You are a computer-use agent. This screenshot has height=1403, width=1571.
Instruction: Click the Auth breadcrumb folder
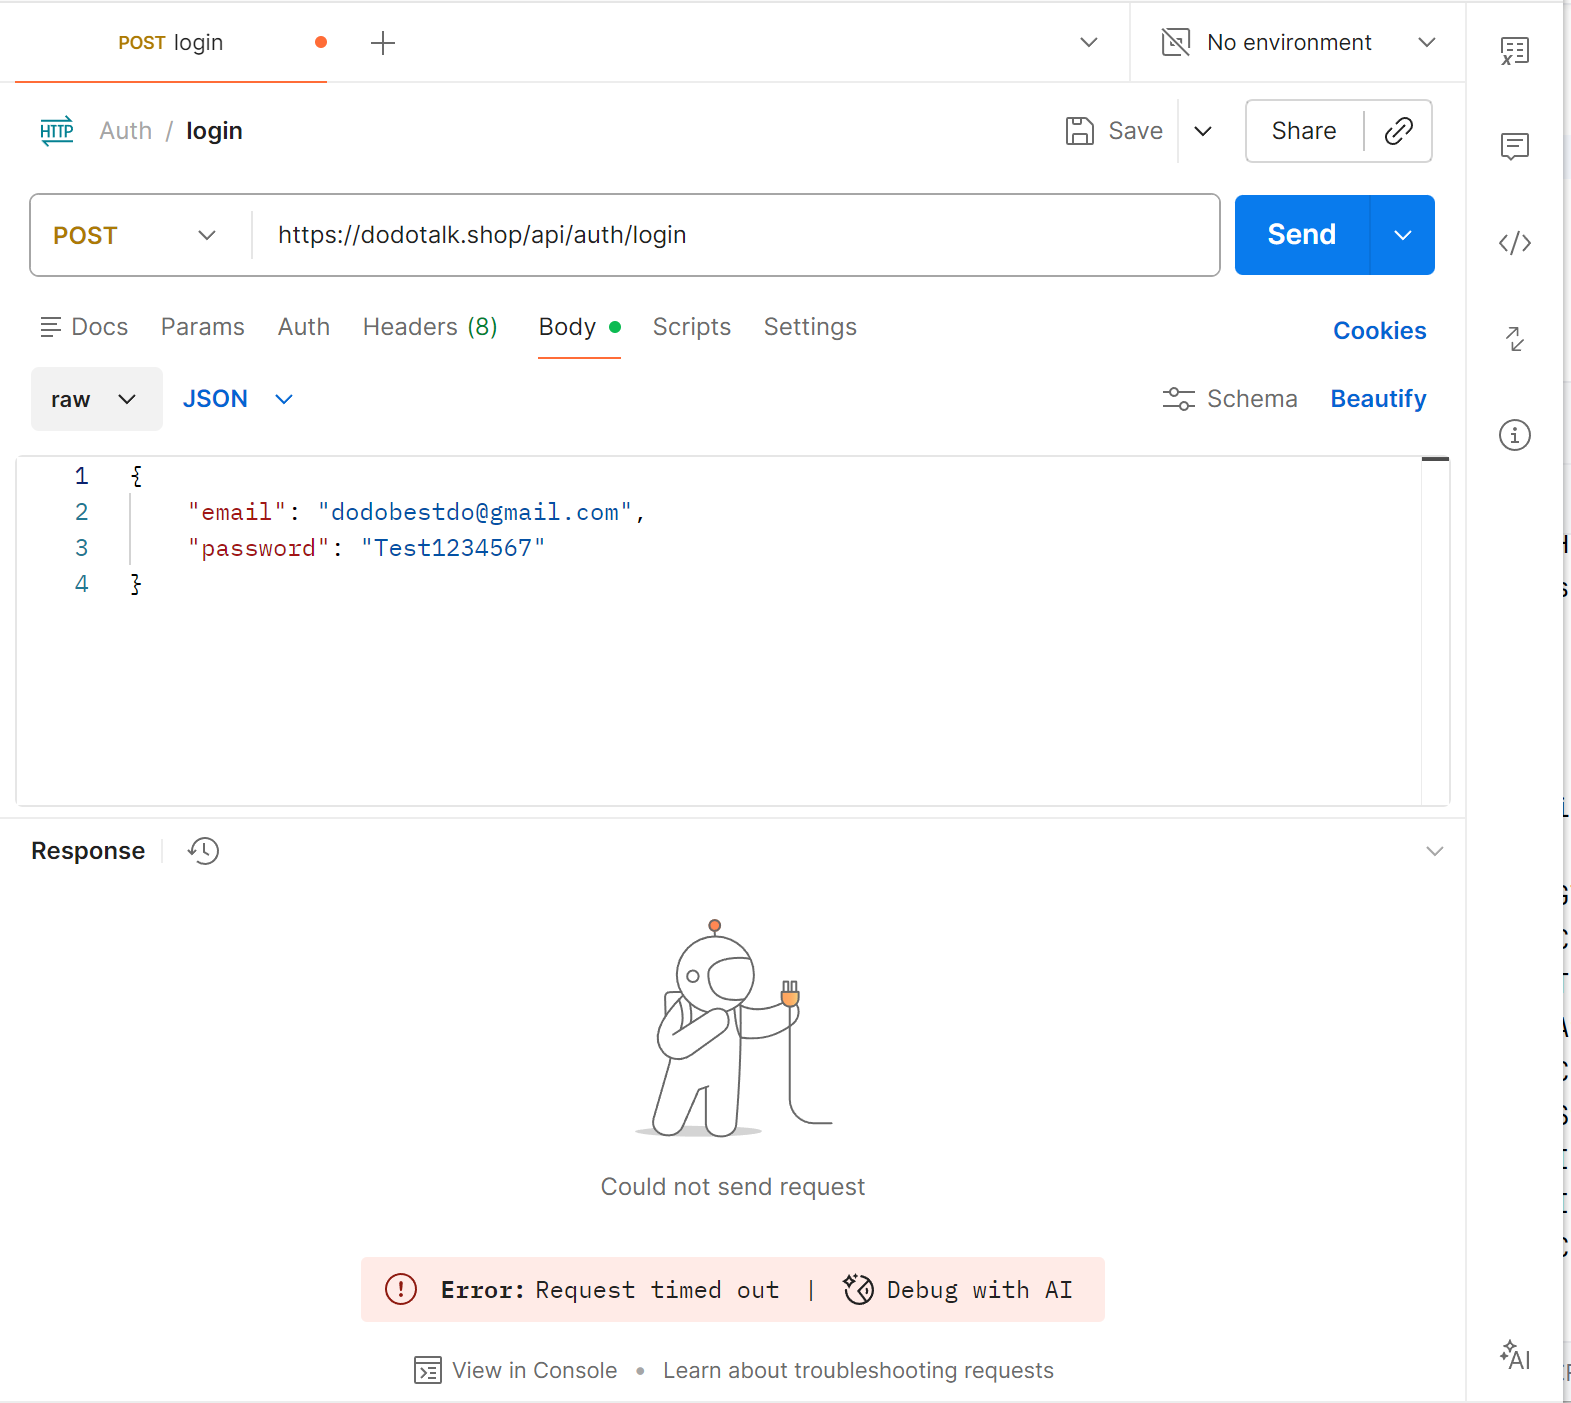coord(126,131)
